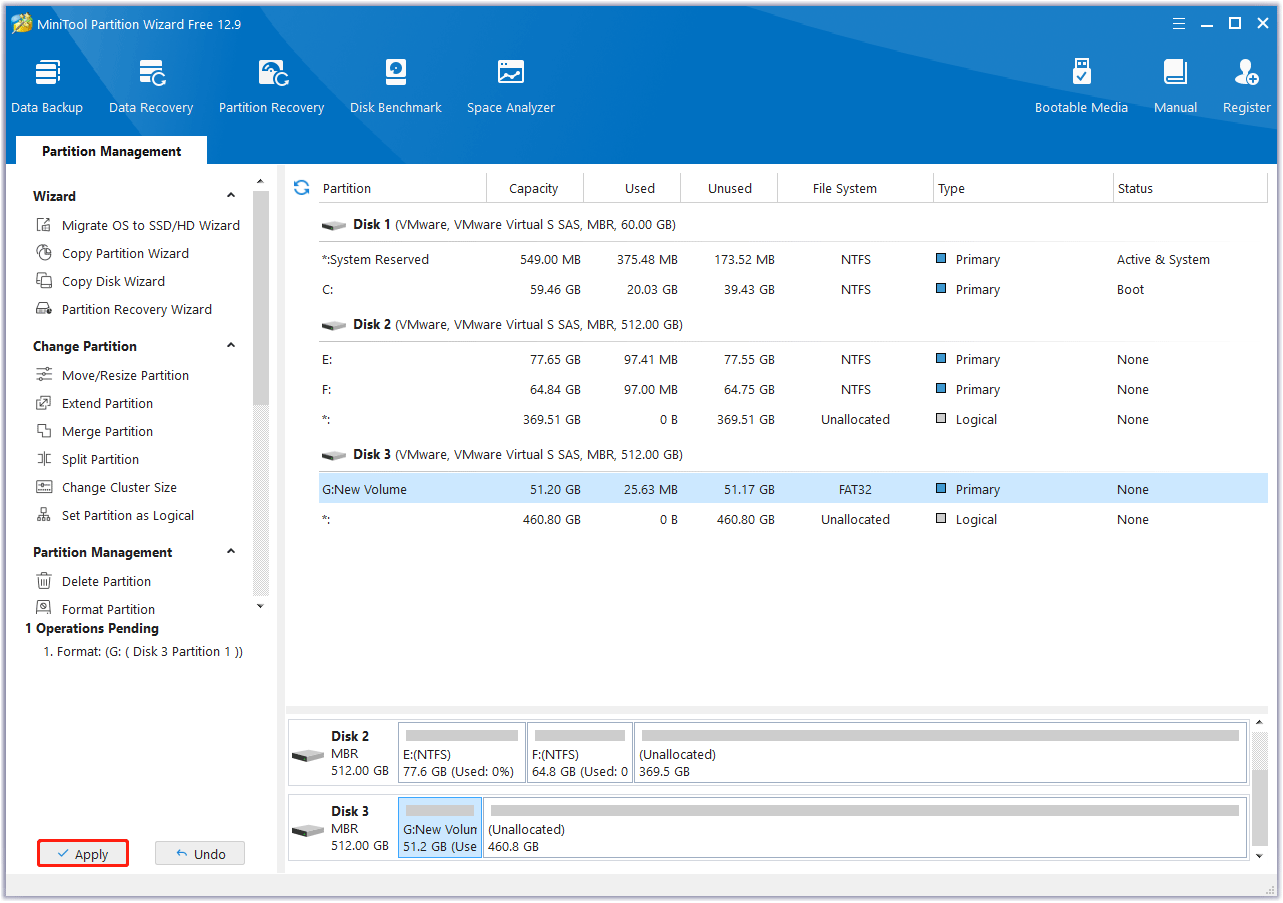The width and height of the screenshot is (1283, 903).
Task: Select the 369.51 GB unallocated row
Action: click(x=793, y=420)
